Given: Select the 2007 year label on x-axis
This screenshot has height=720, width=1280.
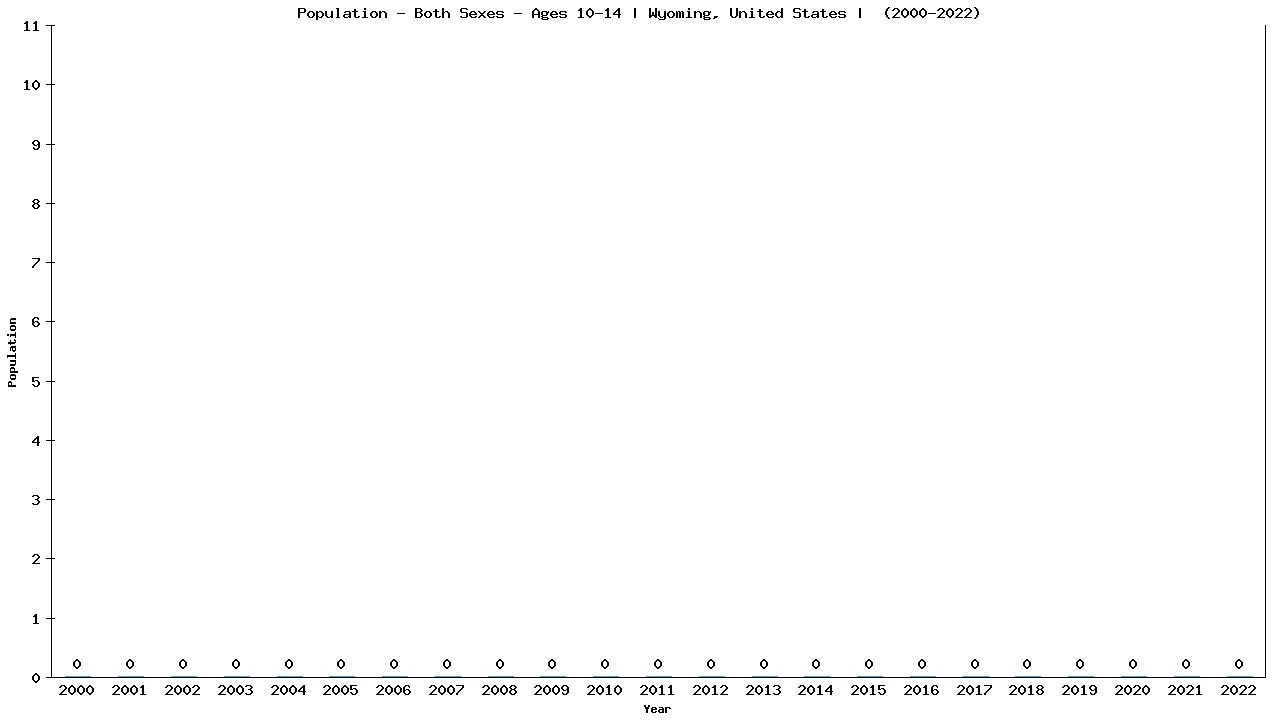Looking at the screenshot, I should (x=447, y=690).
